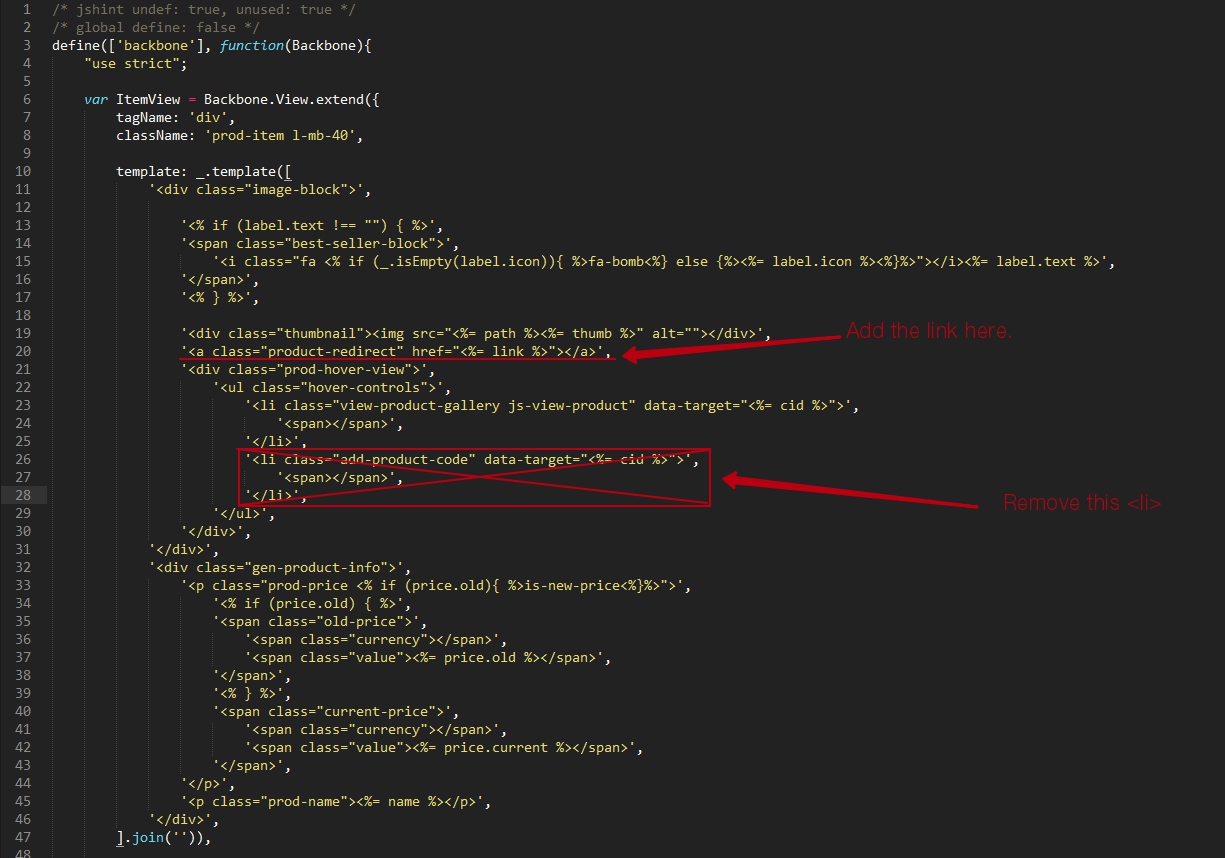
Task: Place cursor on the "use strict" string
Action: coord(136,63)
